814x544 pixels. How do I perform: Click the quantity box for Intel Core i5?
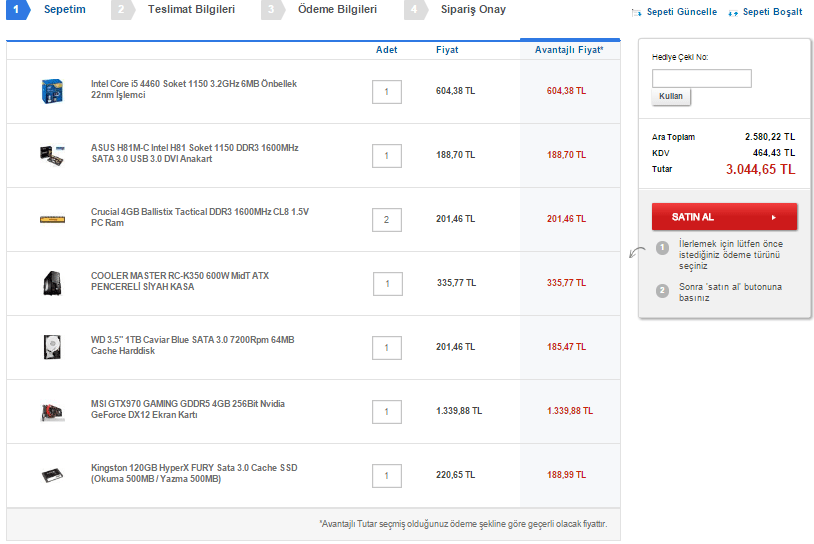pos(387,92)
